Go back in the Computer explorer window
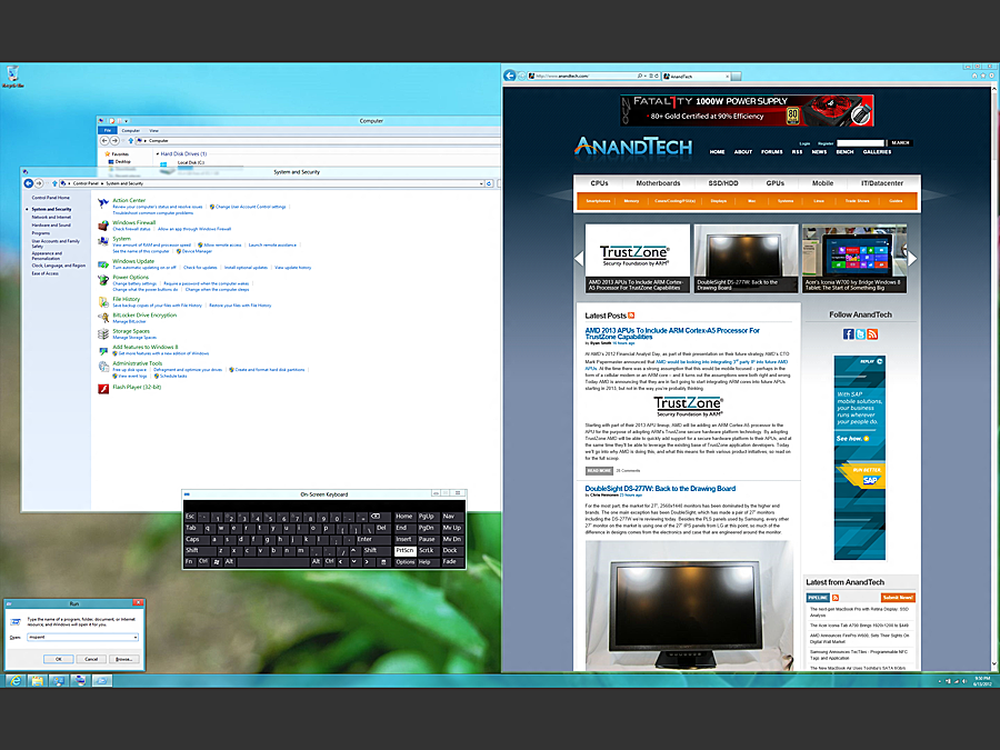 105,141
